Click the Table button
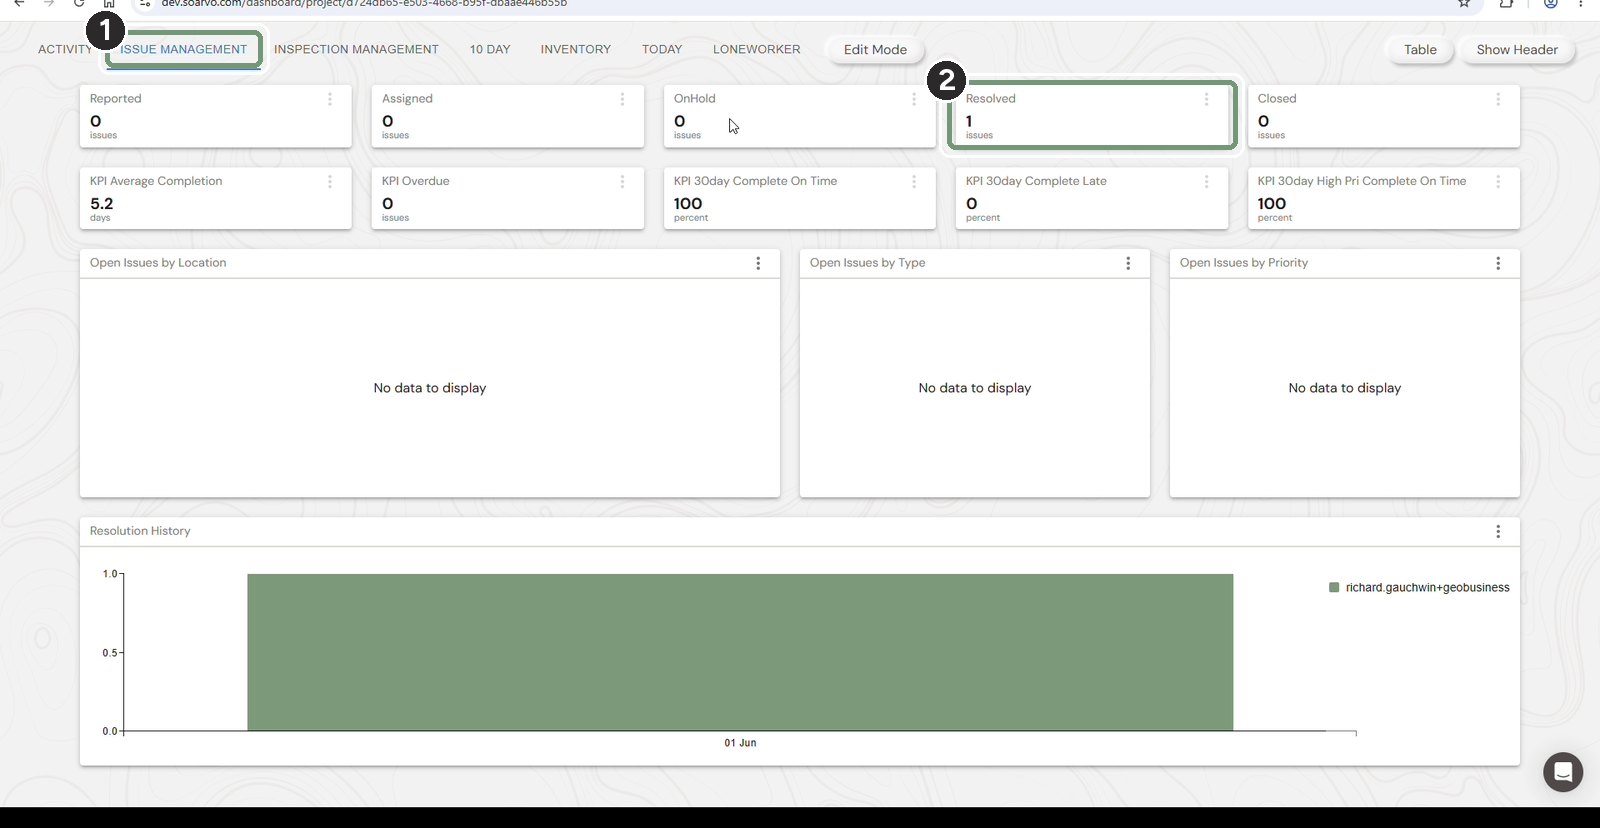The width and height of the screenshot is (1600, 828). click(x=1420, y=49)
